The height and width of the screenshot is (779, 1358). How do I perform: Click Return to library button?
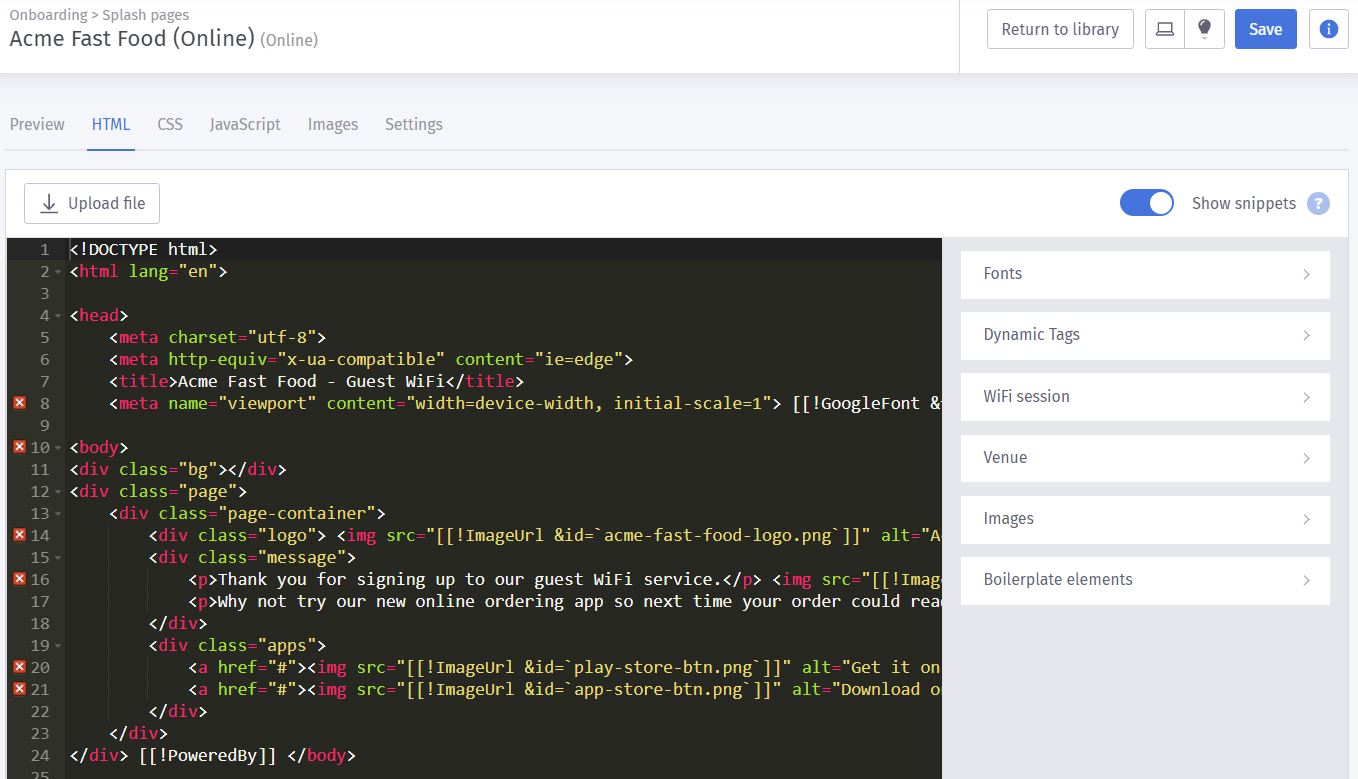(x=1060, y=29)
